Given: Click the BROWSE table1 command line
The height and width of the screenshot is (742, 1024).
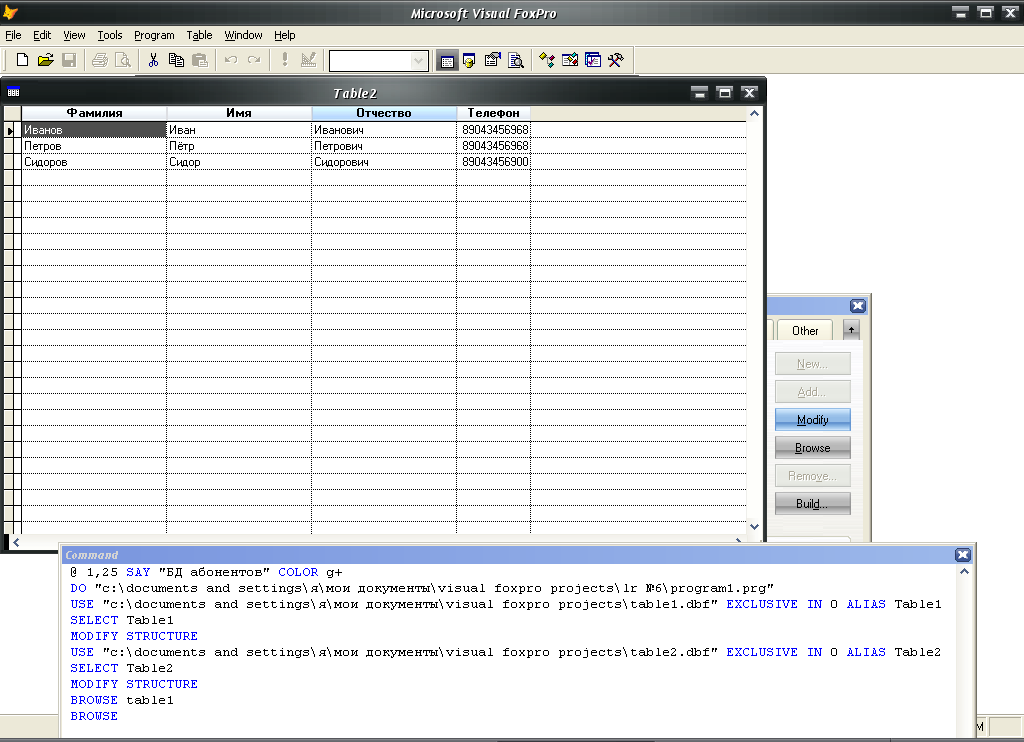Looking at the screenshot, I should 122,700.
